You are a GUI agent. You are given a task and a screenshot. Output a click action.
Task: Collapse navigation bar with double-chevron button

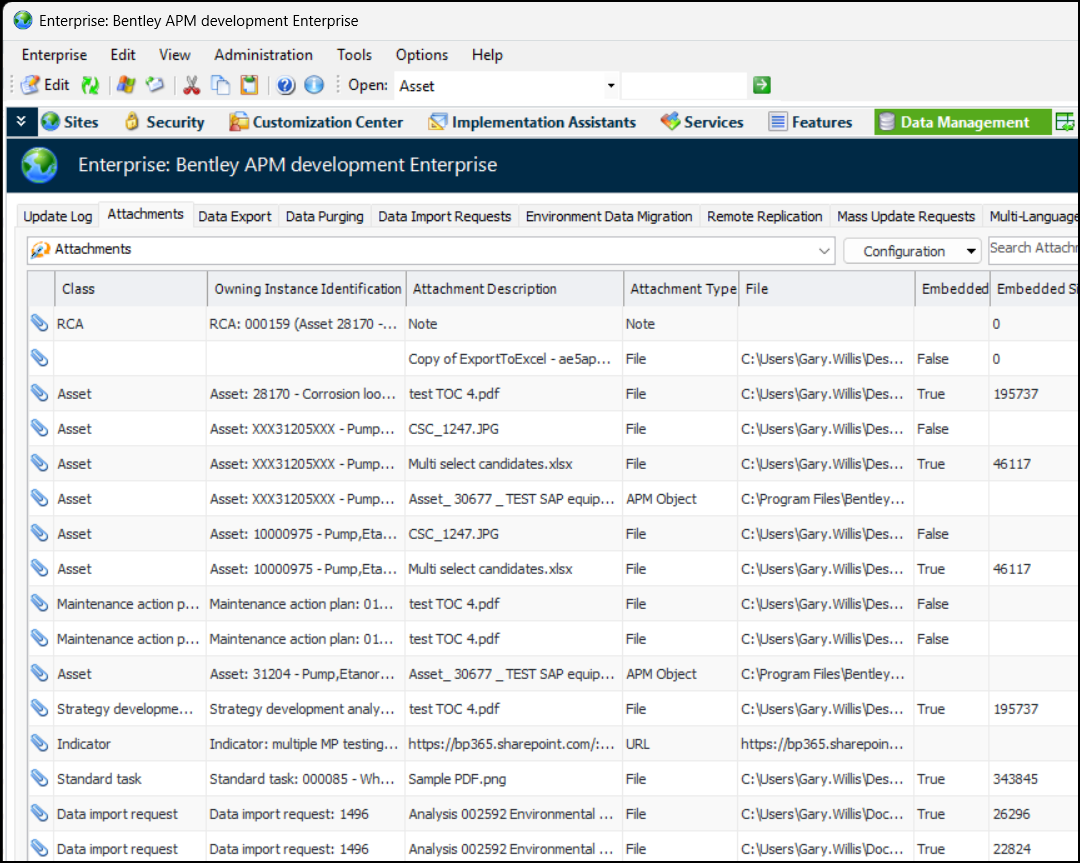21,121
